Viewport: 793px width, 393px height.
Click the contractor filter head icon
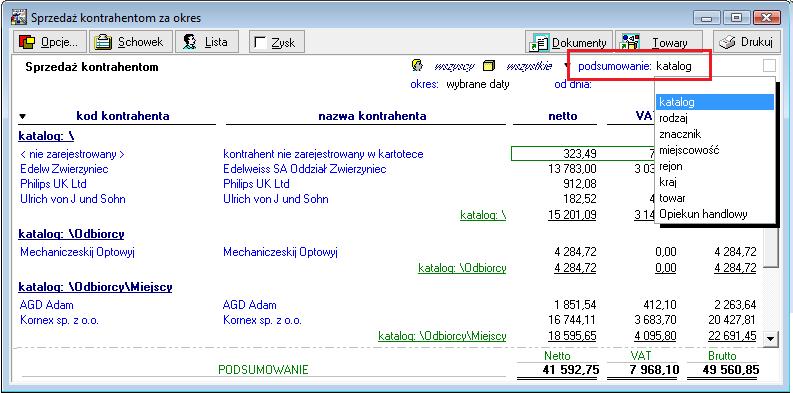click(x=417, y=66)
